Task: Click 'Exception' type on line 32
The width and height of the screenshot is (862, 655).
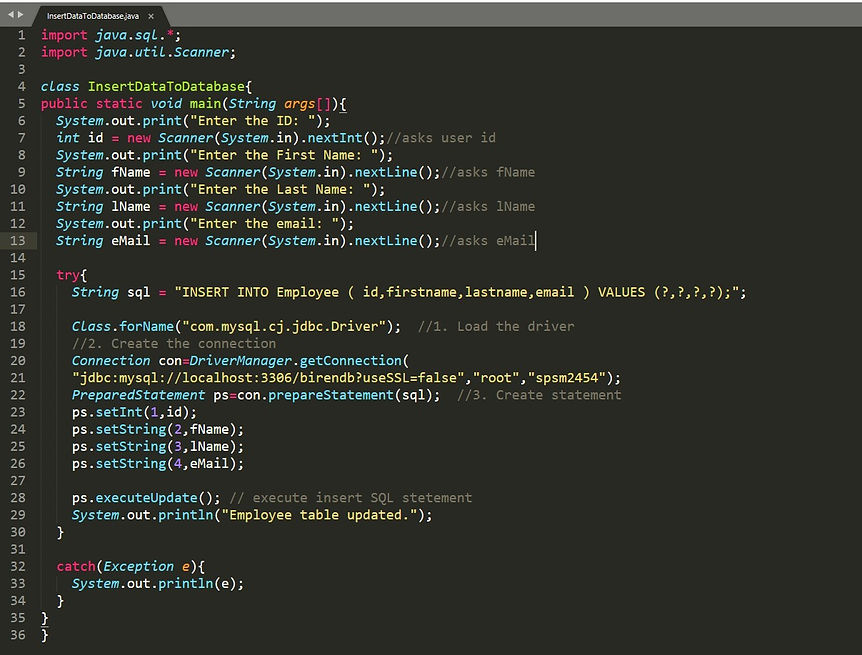Action: pyautogui.click(x=139, y=566)
